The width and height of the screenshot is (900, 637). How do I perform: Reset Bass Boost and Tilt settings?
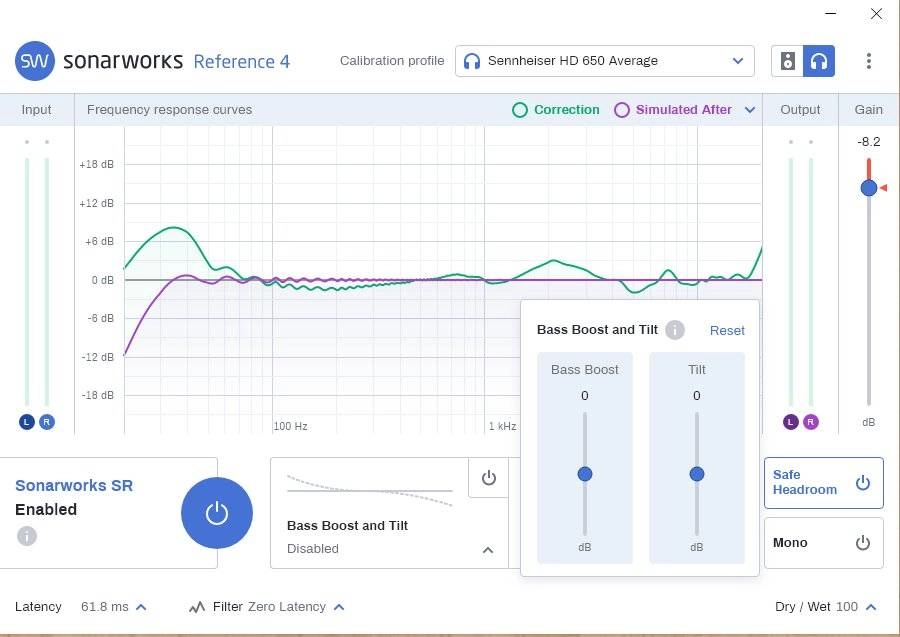click(x=727, y=331)
